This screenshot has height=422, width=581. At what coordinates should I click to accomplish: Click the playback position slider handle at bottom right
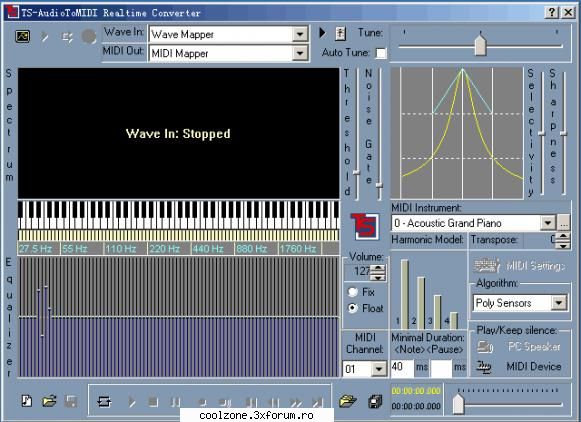[x=458, y=404]
